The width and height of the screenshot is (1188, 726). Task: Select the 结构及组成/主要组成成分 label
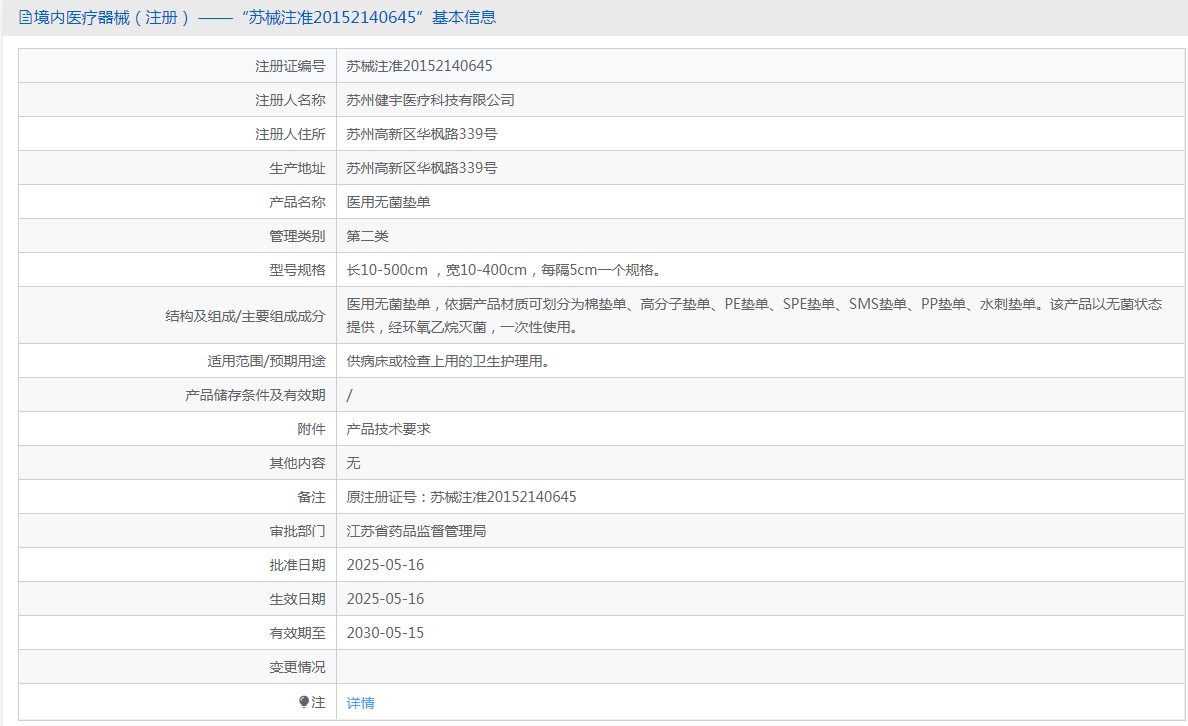click(x=245, y=316)
